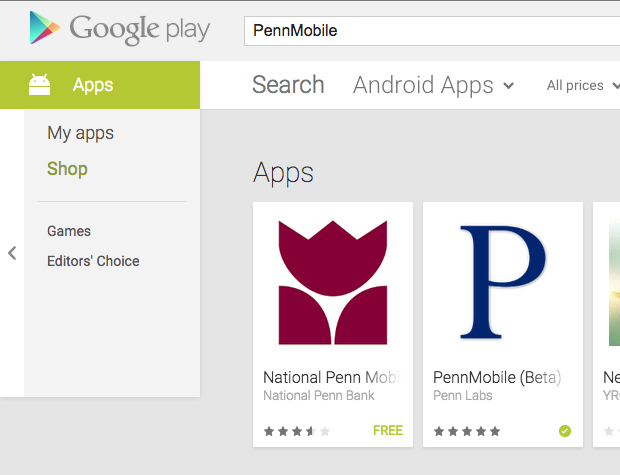The image size is (620, 475).
Task: Click the FREE price button on National Penn
Action: pos(388,430)
